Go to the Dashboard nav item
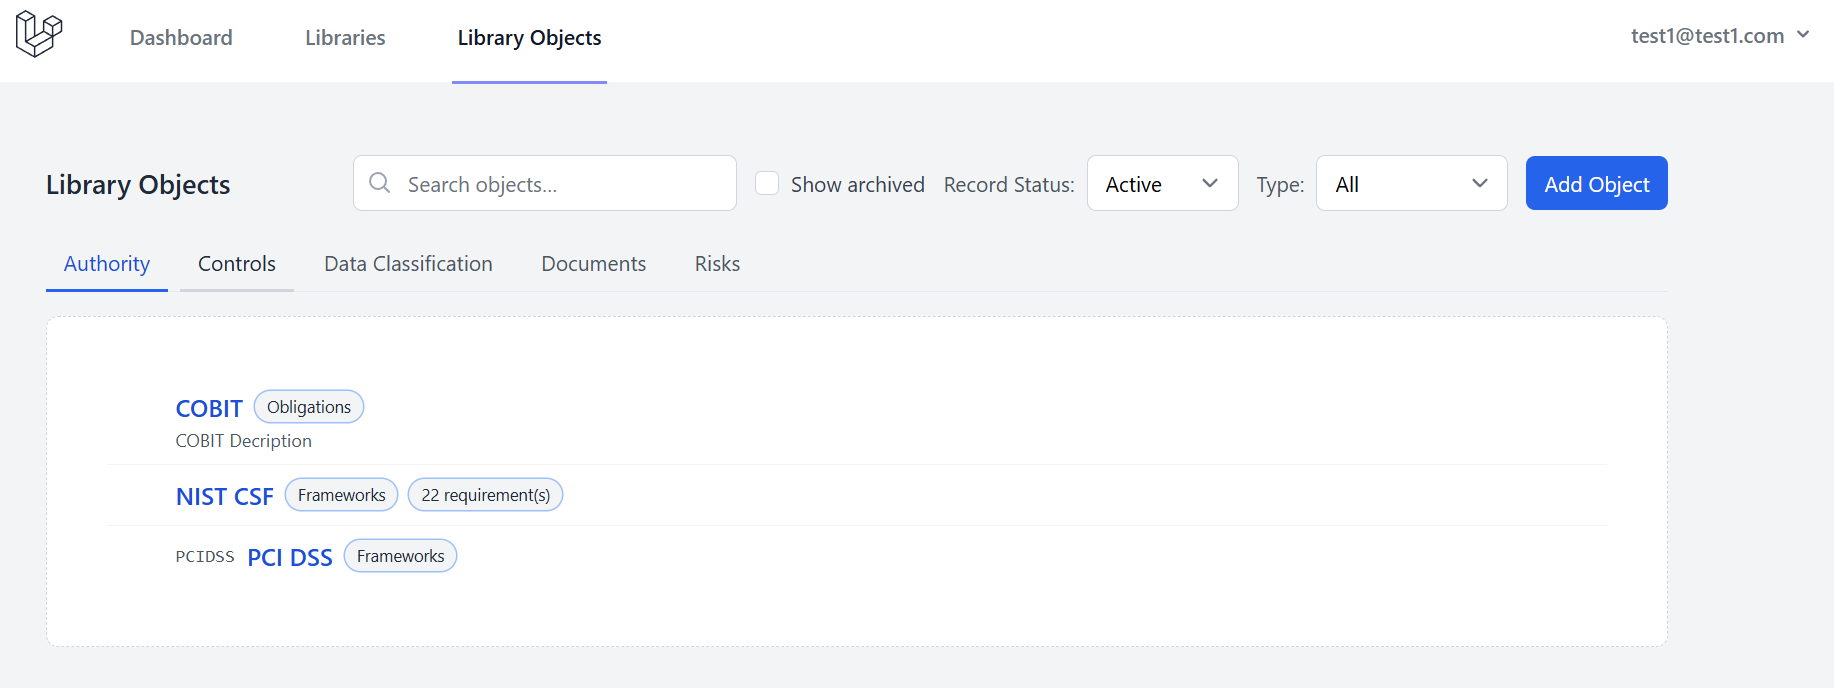1834x688 pixels. click(181, 38)
